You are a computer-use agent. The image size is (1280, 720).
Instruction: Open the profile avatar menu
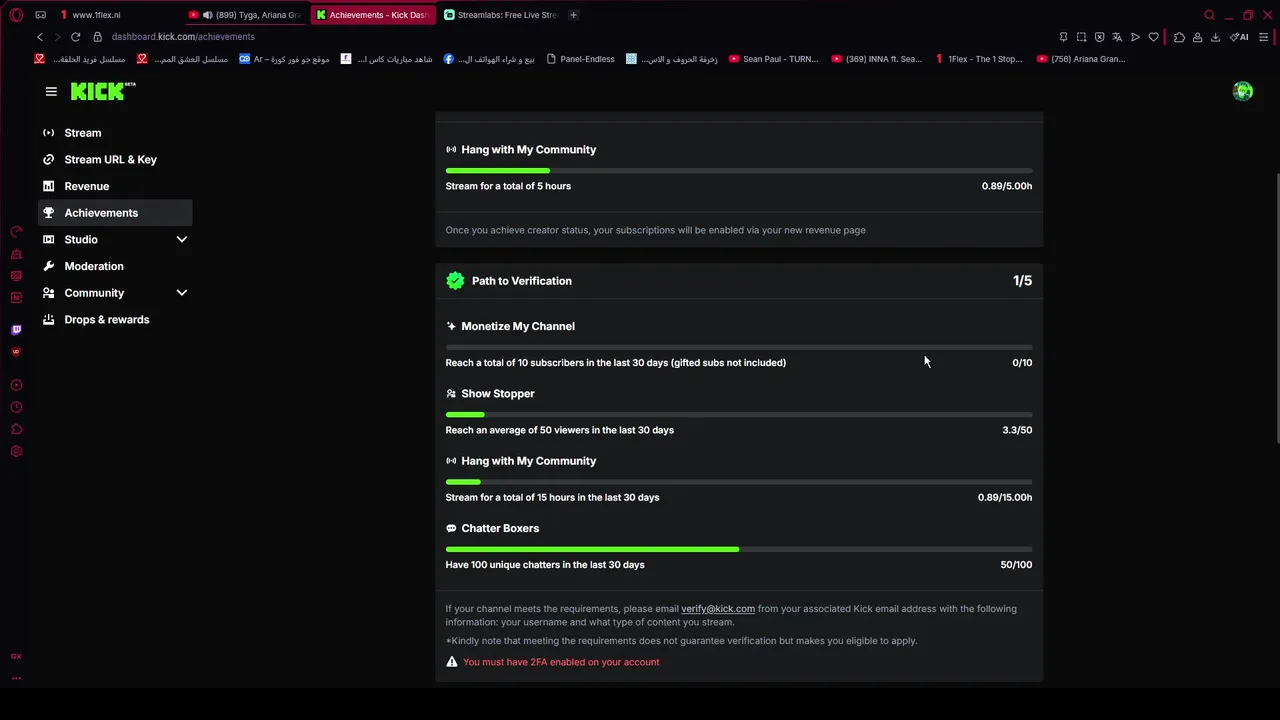coord(1243,91)
